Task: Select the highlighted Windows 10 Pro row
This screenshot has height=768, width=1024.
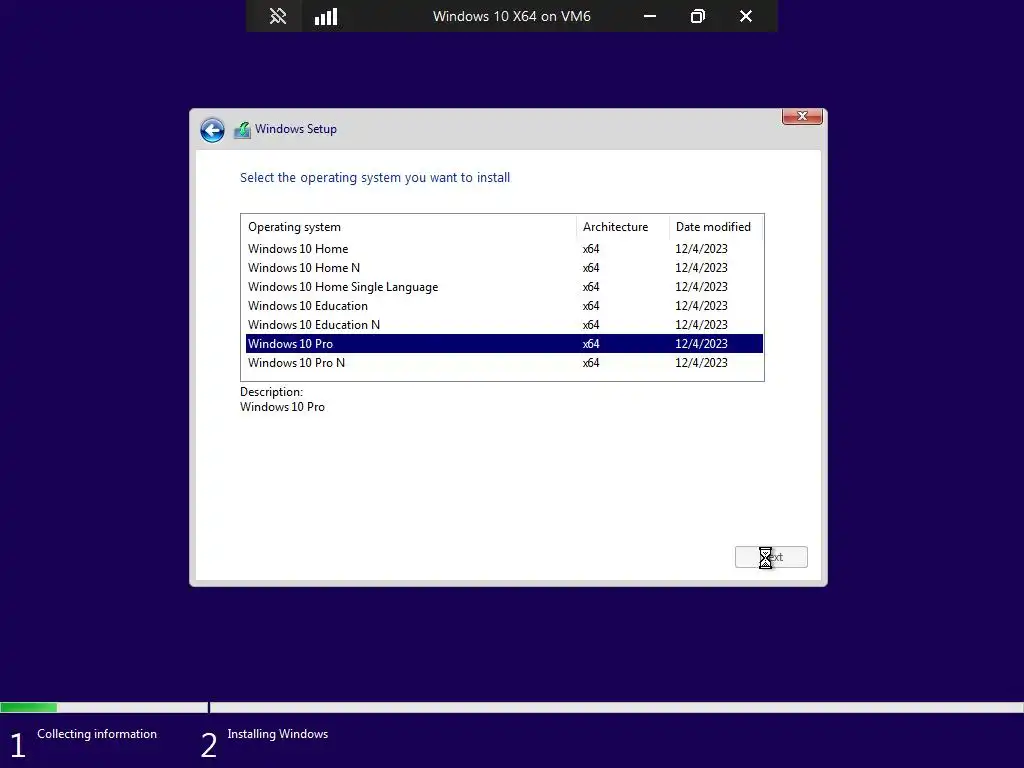Action: click(x=504, y=344)
